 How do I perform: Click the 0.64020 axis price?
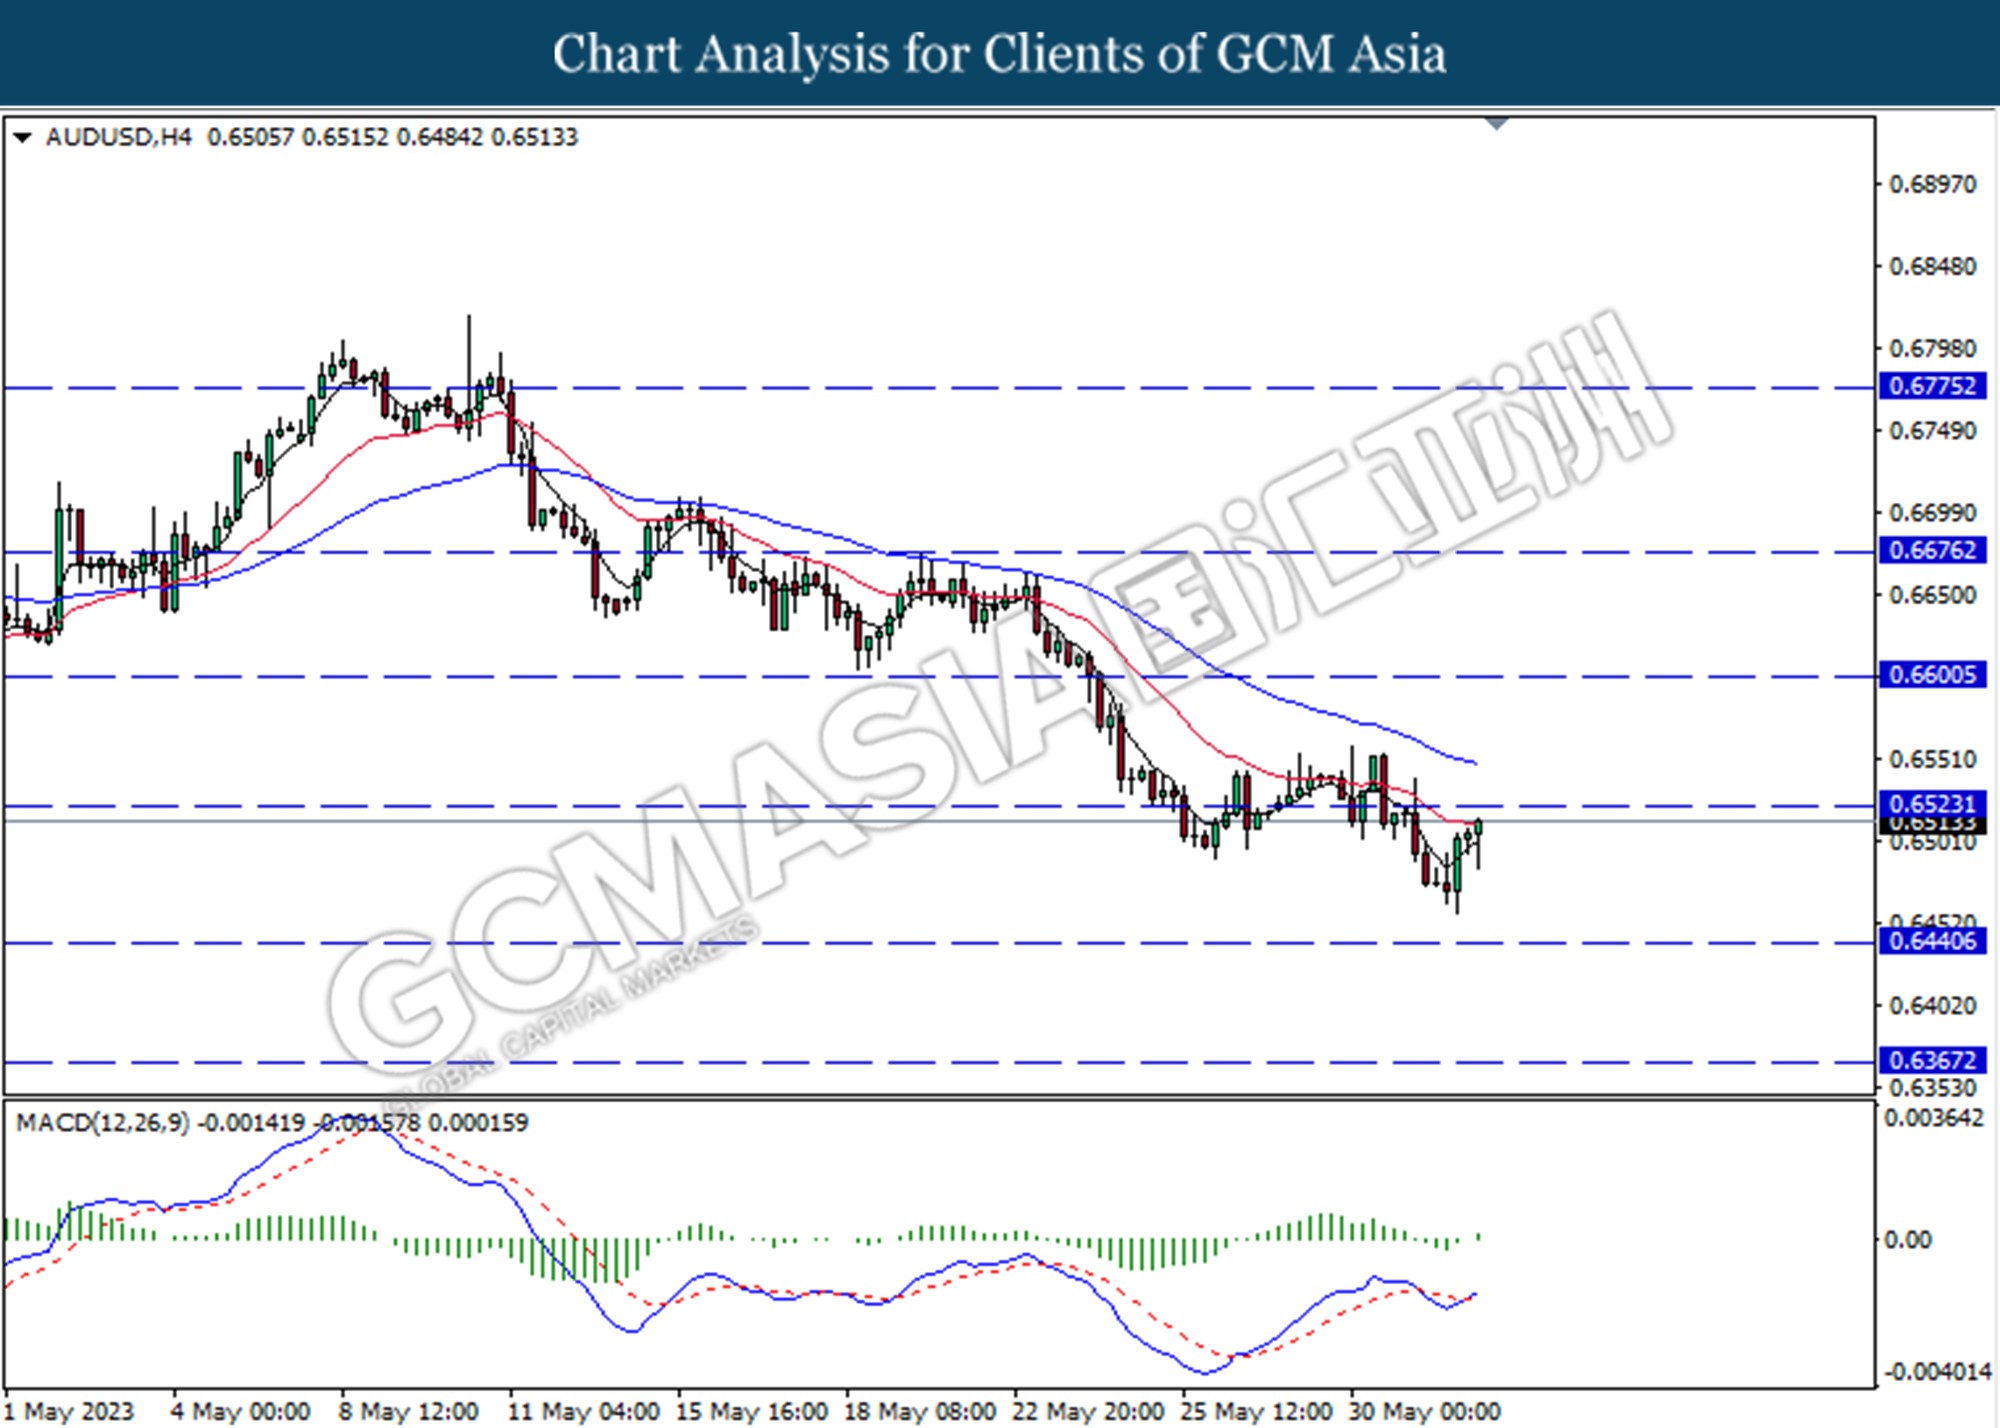[1932, 1006]
